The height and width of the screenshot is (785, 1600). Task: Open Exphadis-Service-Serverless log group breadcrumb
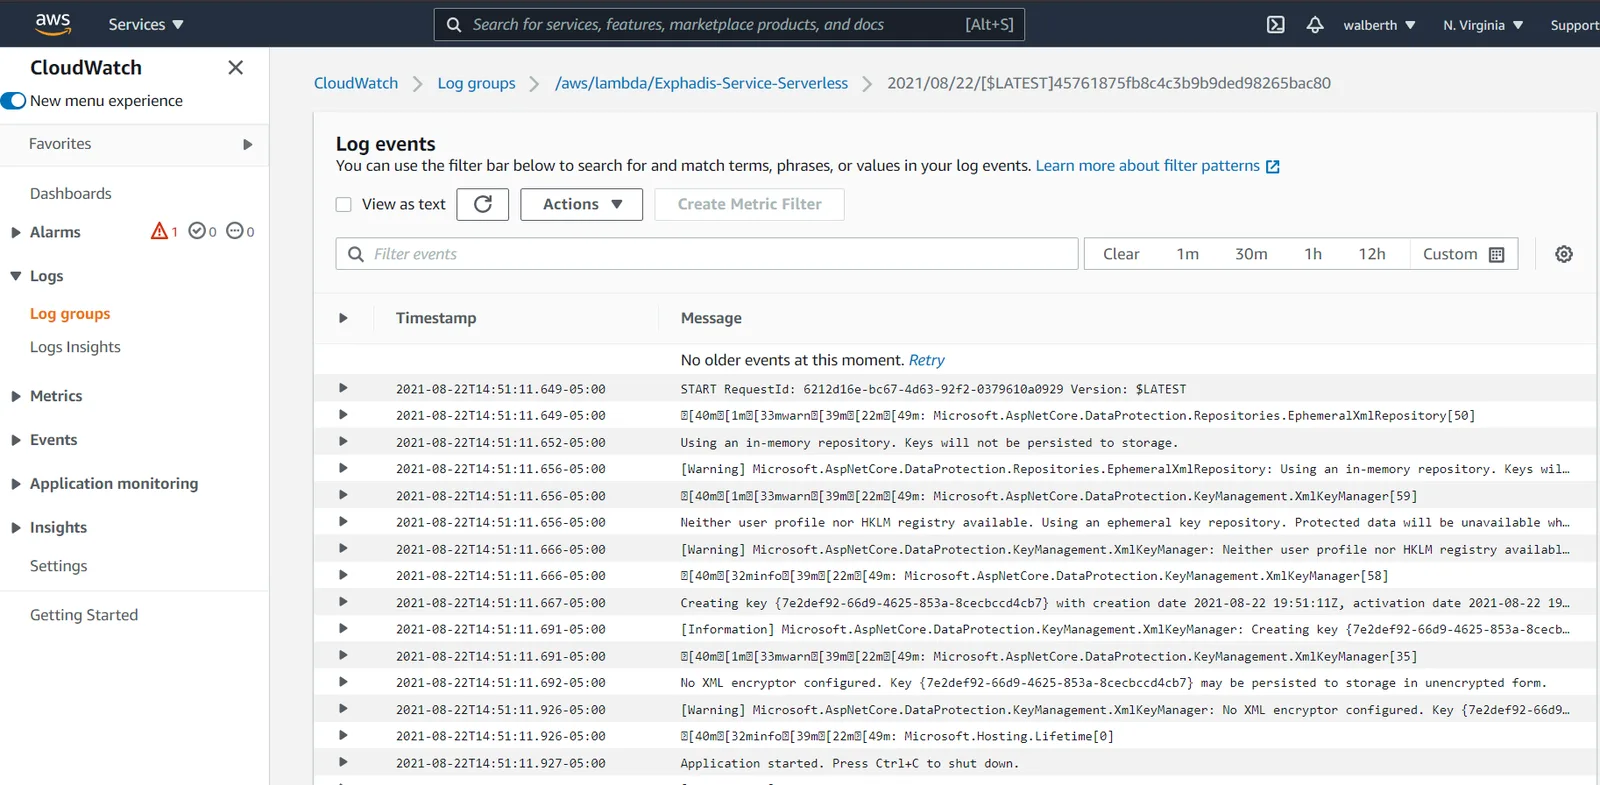click(702, 83)
